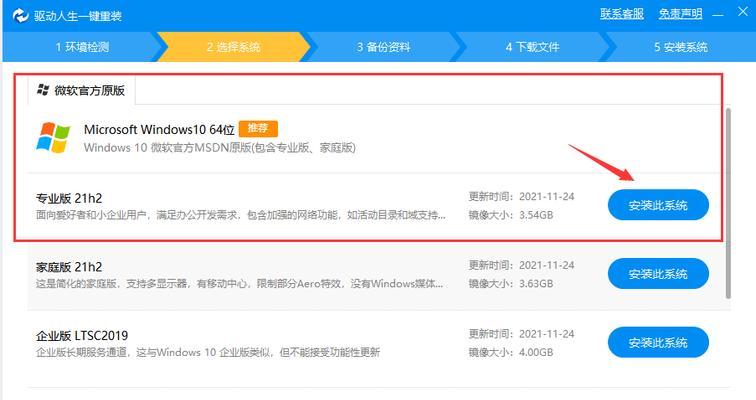Viewport: 756px width, 400px height.
Task: Open the 免责声明 link
Action: point(680,14)
